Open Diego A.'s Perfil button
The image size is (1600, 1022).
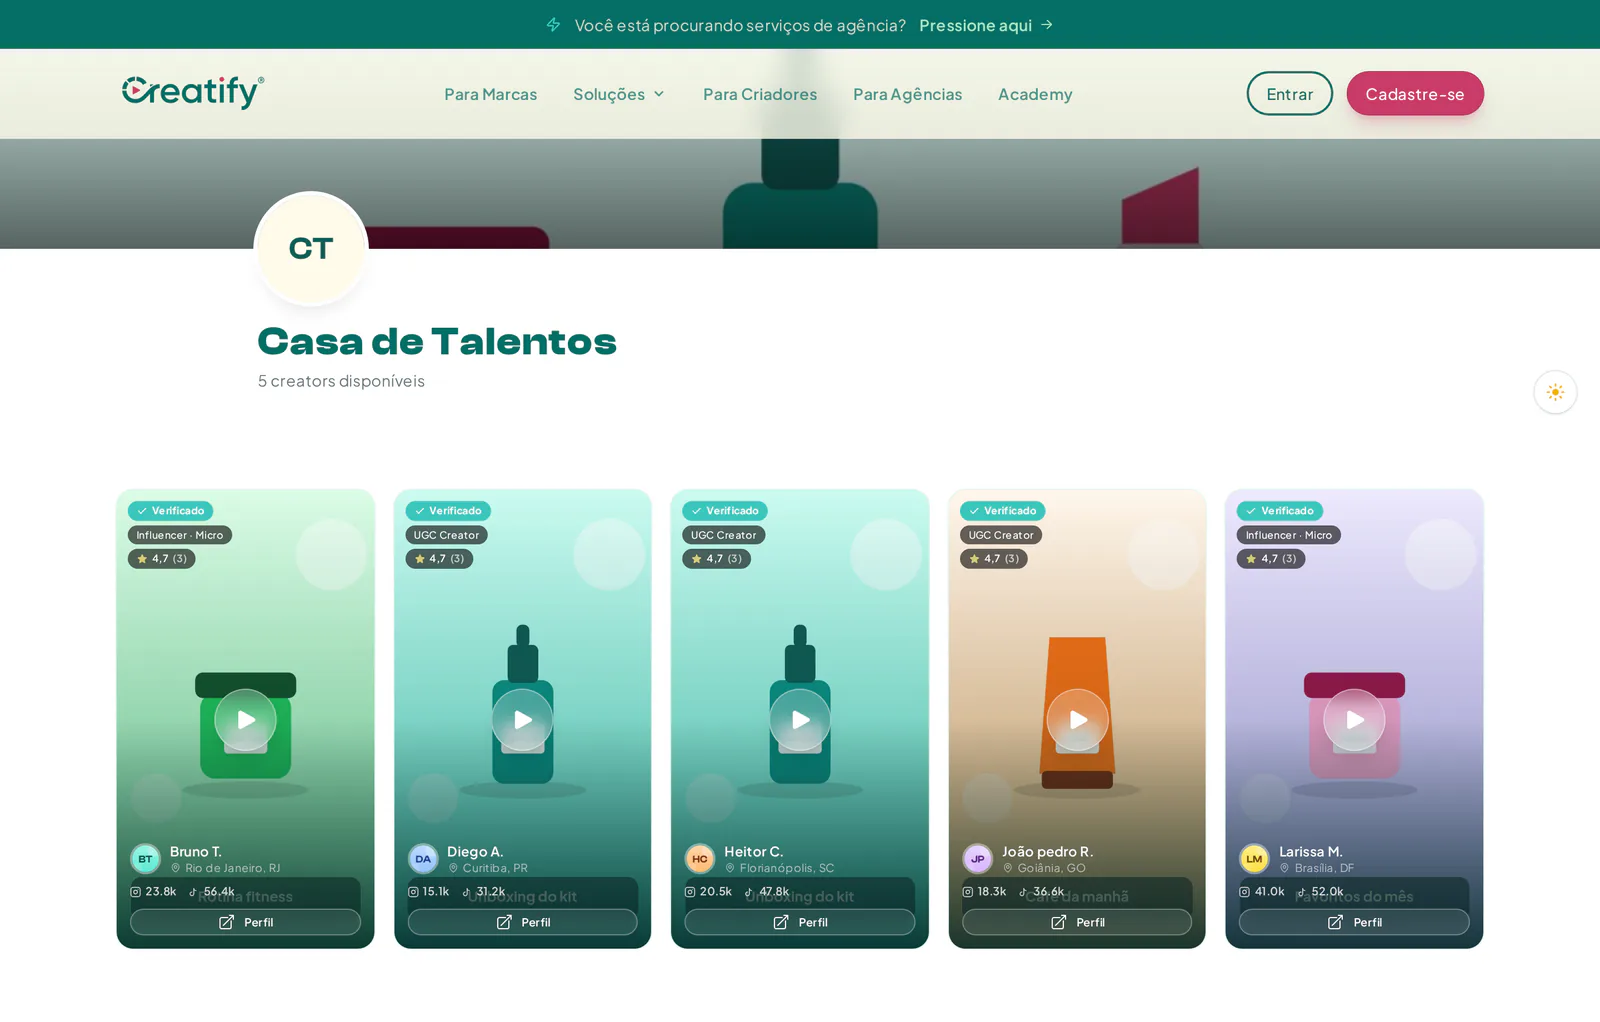[x=522, y=922]
